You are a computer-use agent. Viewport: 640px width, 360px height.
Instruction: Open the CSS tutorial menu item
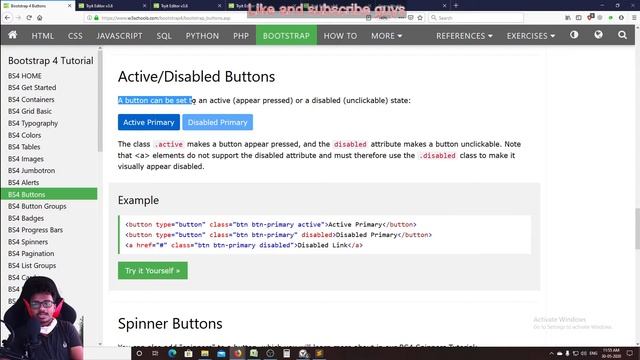point(75,36)
